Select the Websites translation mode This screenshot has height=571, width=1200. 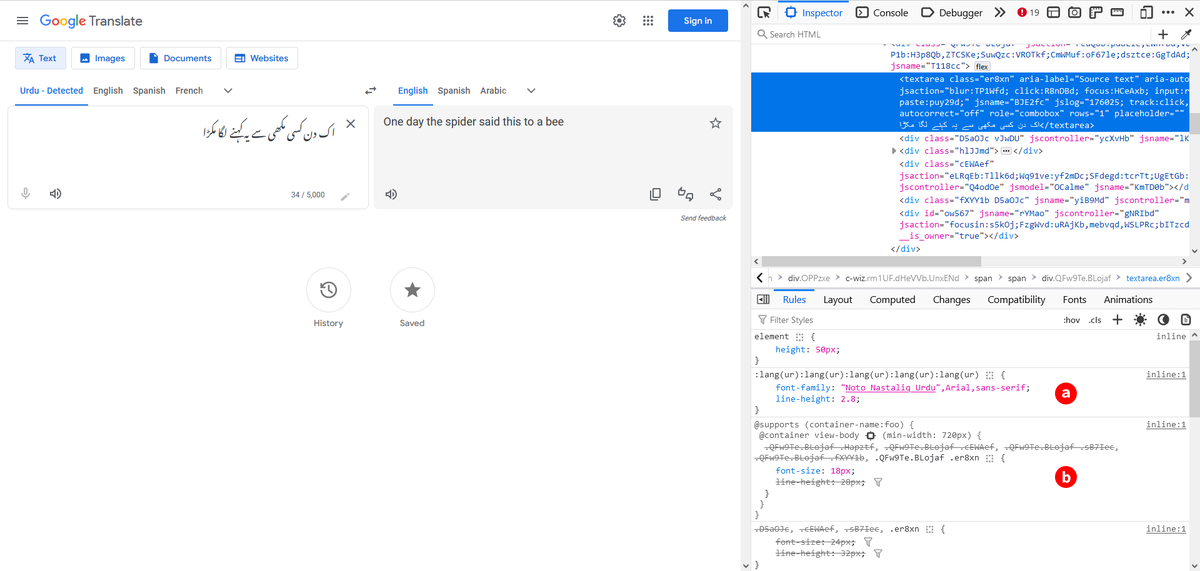pyautogui.click(x=262, y=58)
